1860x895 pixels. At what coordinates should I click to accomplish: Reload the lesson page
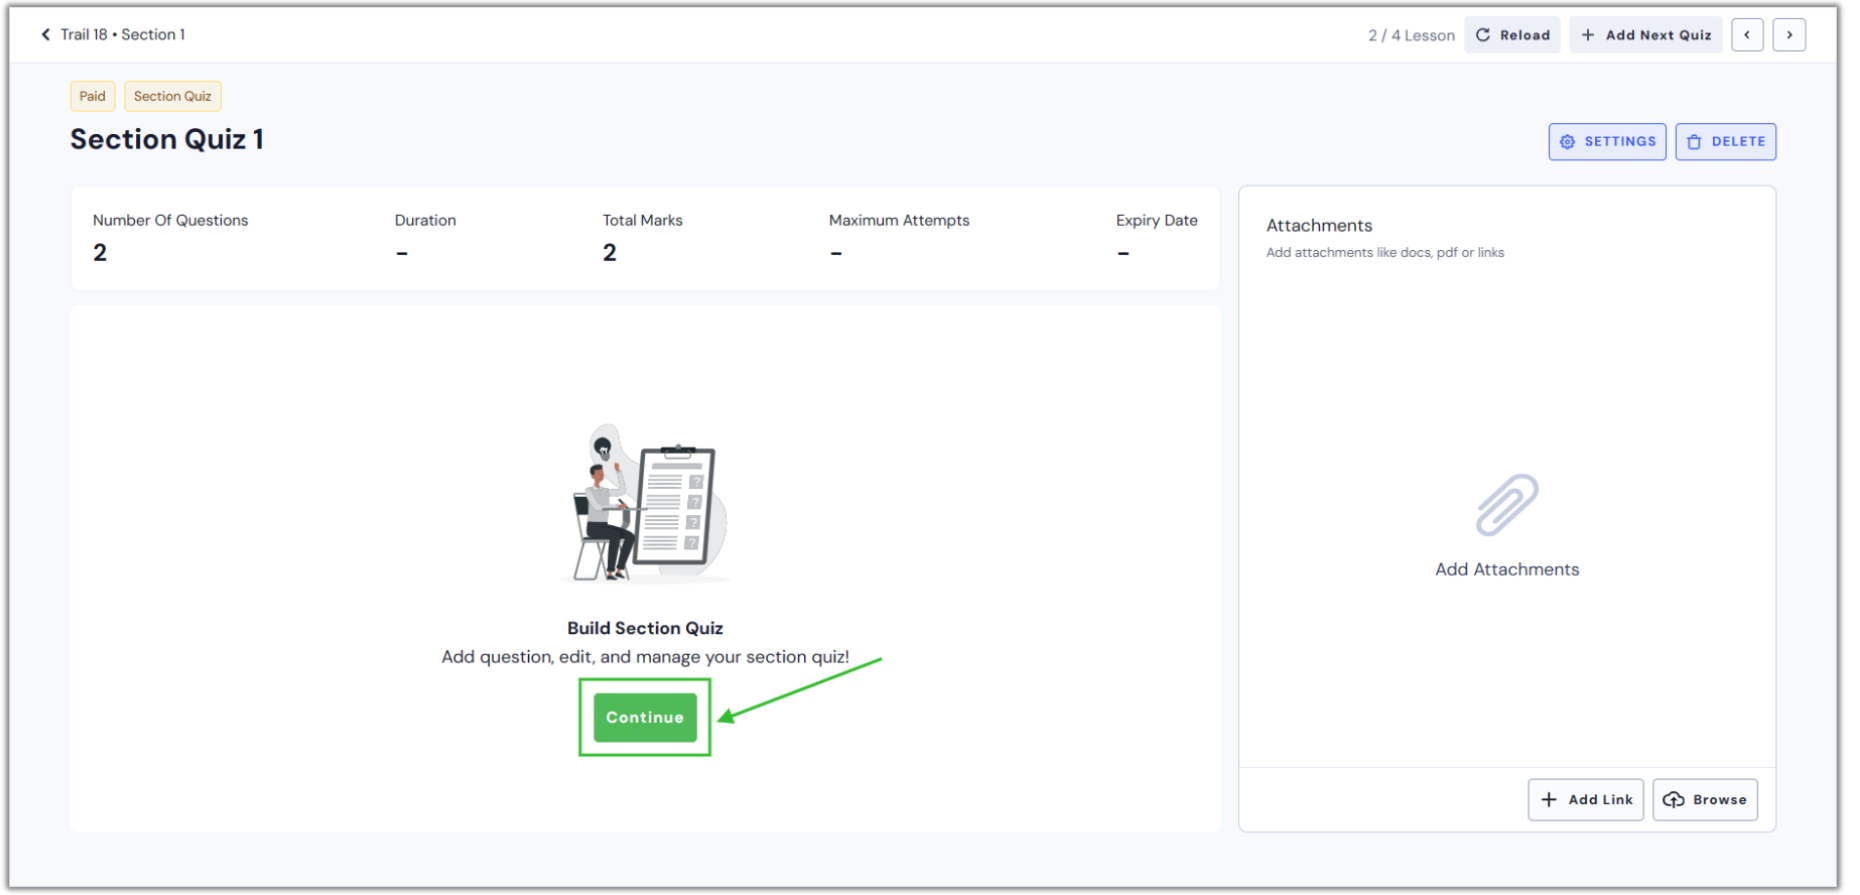1511,35
